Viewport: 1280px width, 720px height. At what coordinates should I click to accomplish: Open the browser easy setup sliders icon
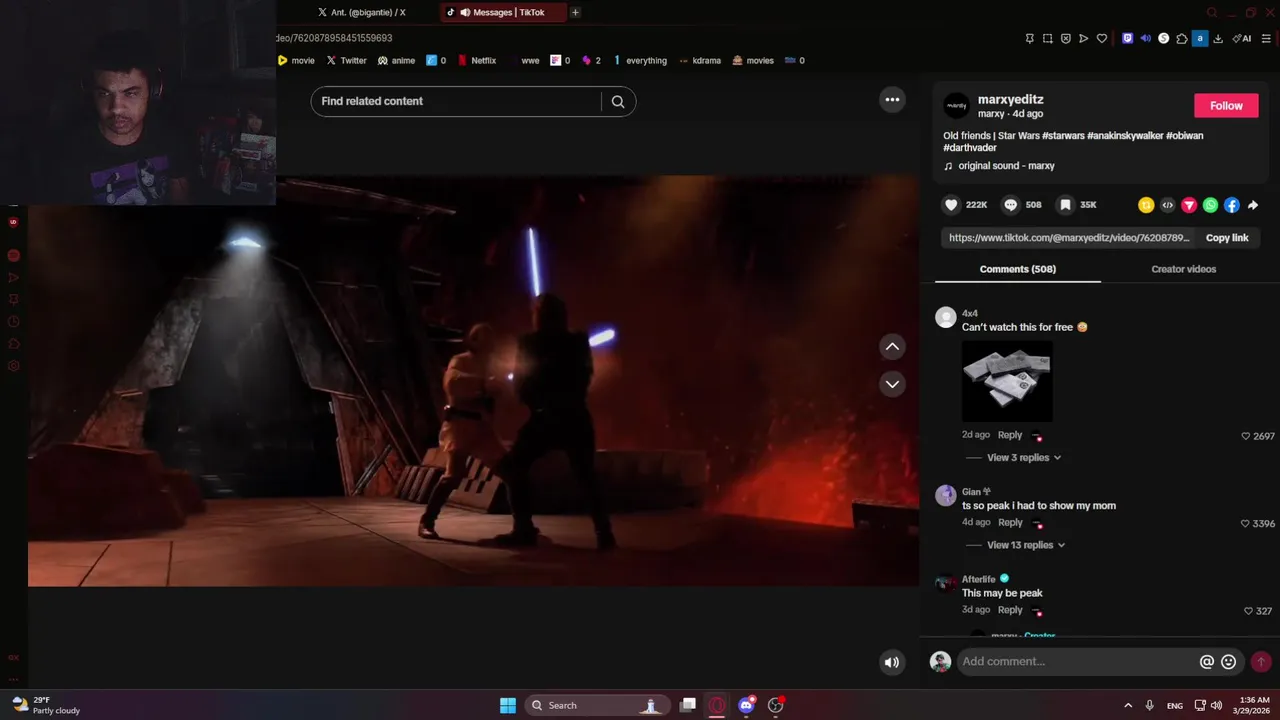[x=1266, y=38]
